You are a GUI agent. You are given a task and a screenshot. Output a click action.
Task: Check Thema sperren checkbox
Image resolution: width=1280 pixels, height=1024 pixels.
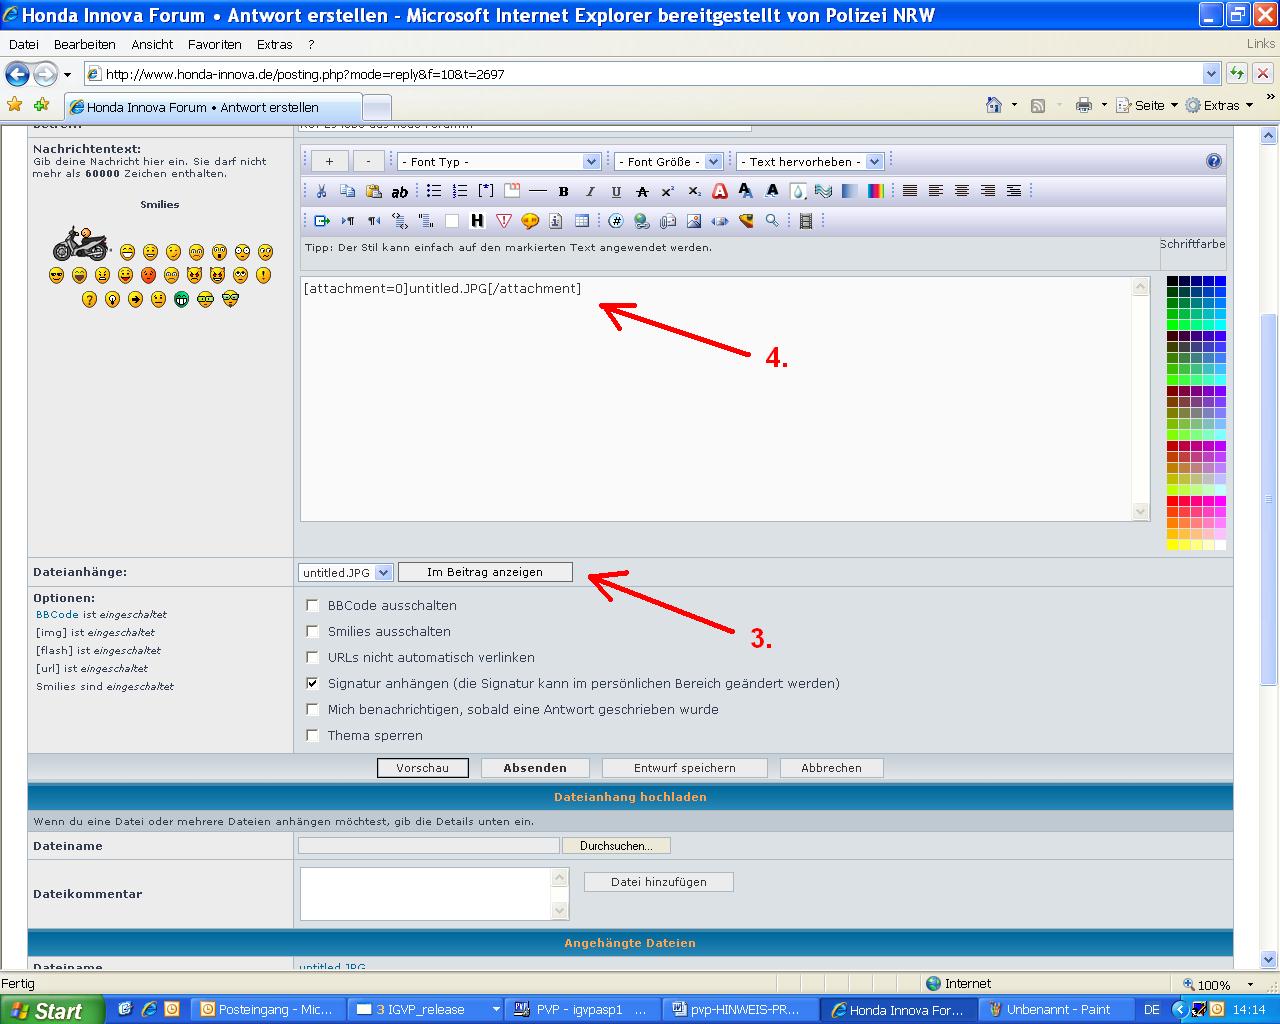(313, 735)
